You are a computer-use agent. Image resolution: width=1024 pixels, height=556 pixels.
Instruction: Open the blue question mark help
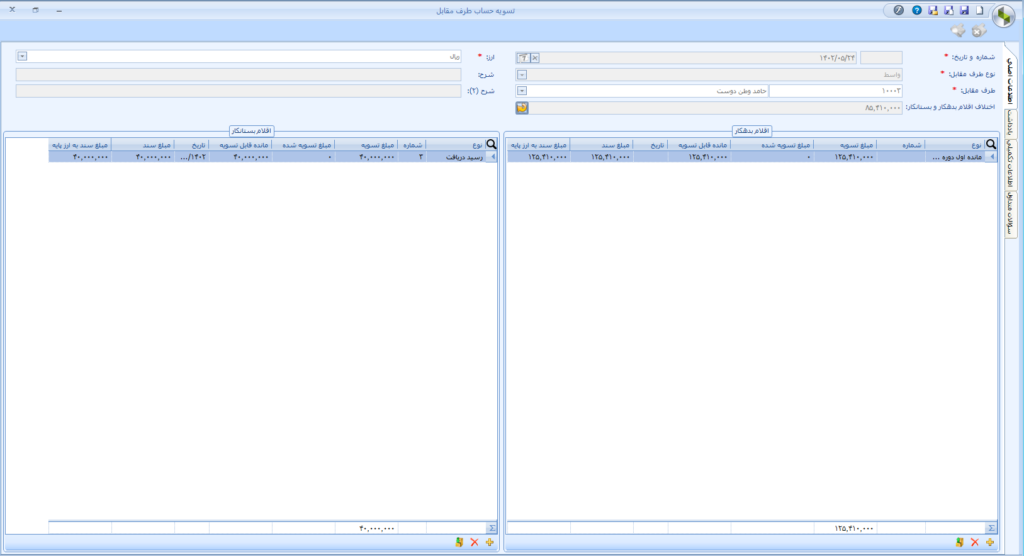917,10
